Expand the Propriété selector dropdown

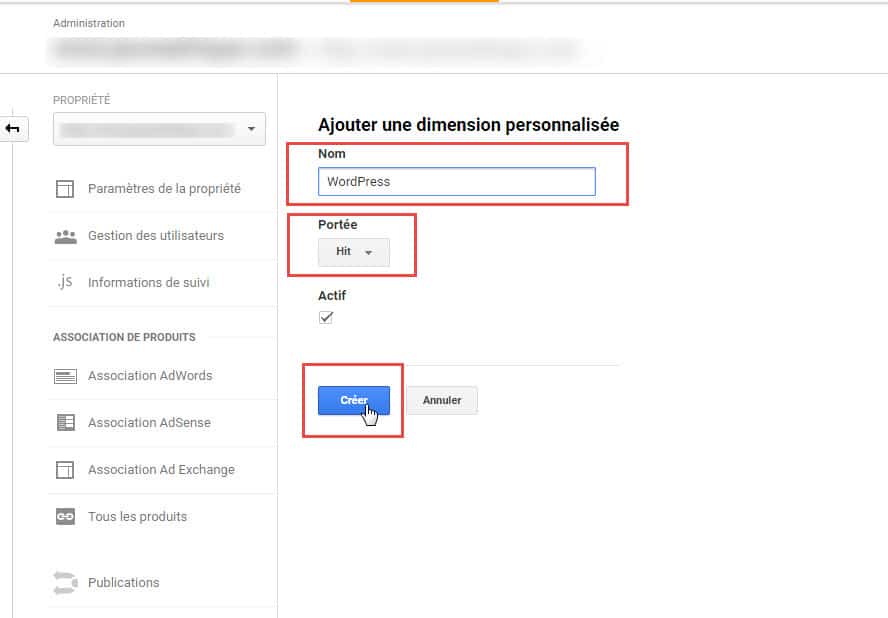pos(159,130)
